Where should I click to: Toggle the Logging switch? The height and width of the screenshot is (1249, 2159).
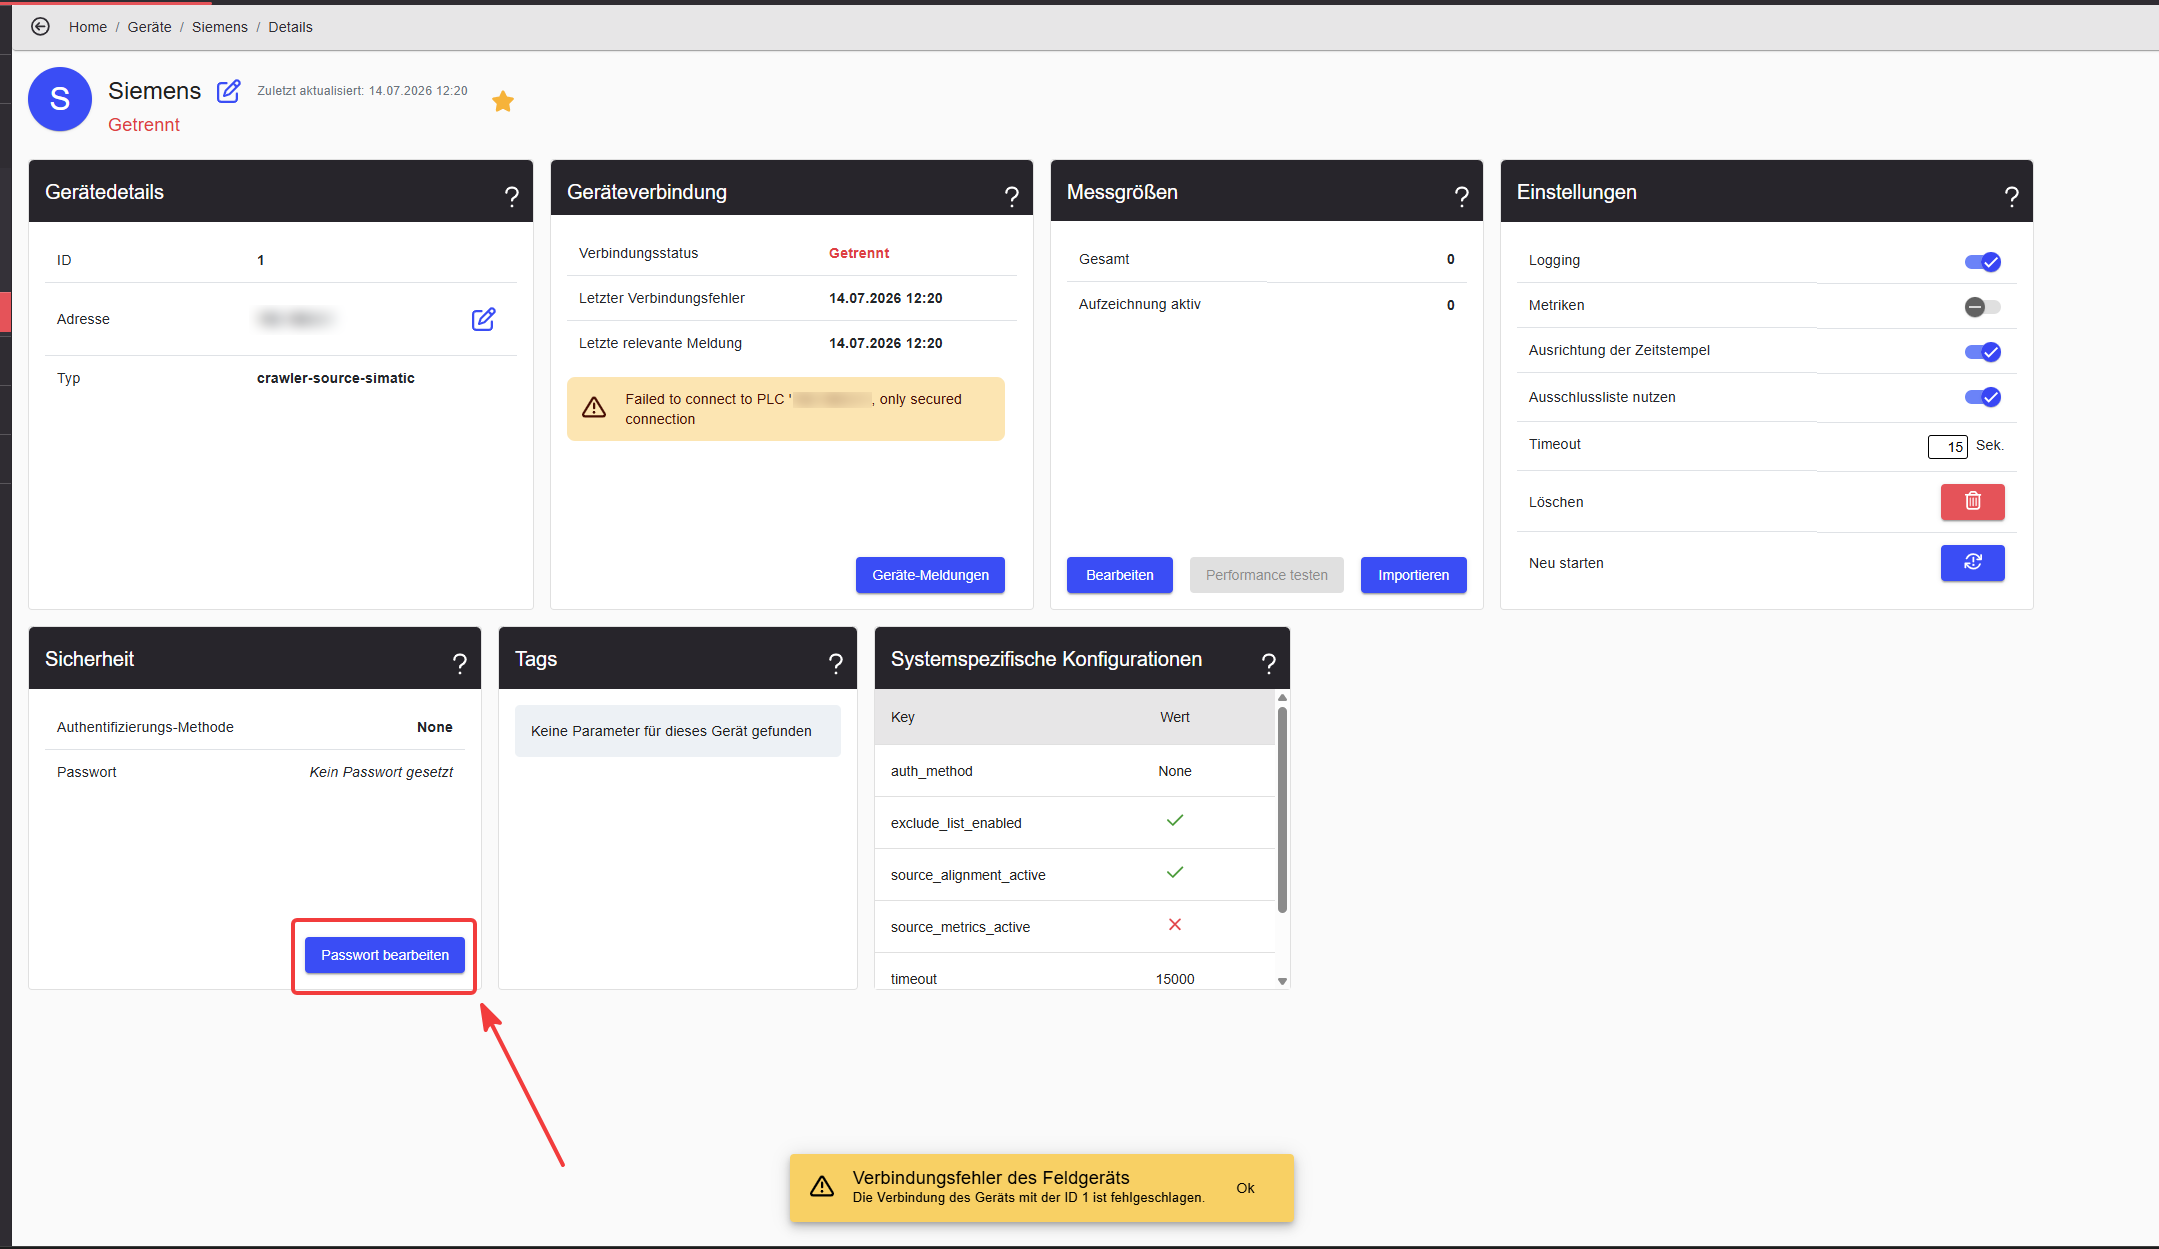pyautogui.click(x=1982, y=262)
